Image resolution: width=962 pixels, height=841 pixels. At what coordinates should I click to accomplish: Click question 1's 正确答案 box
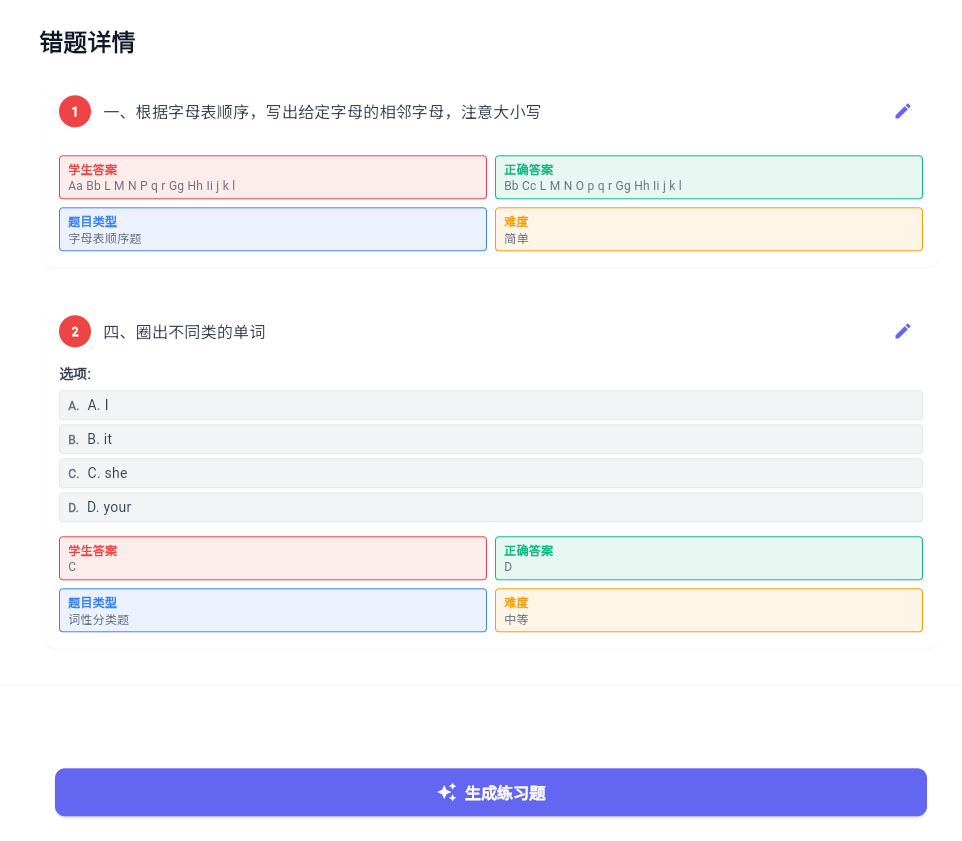click(708, 177)
